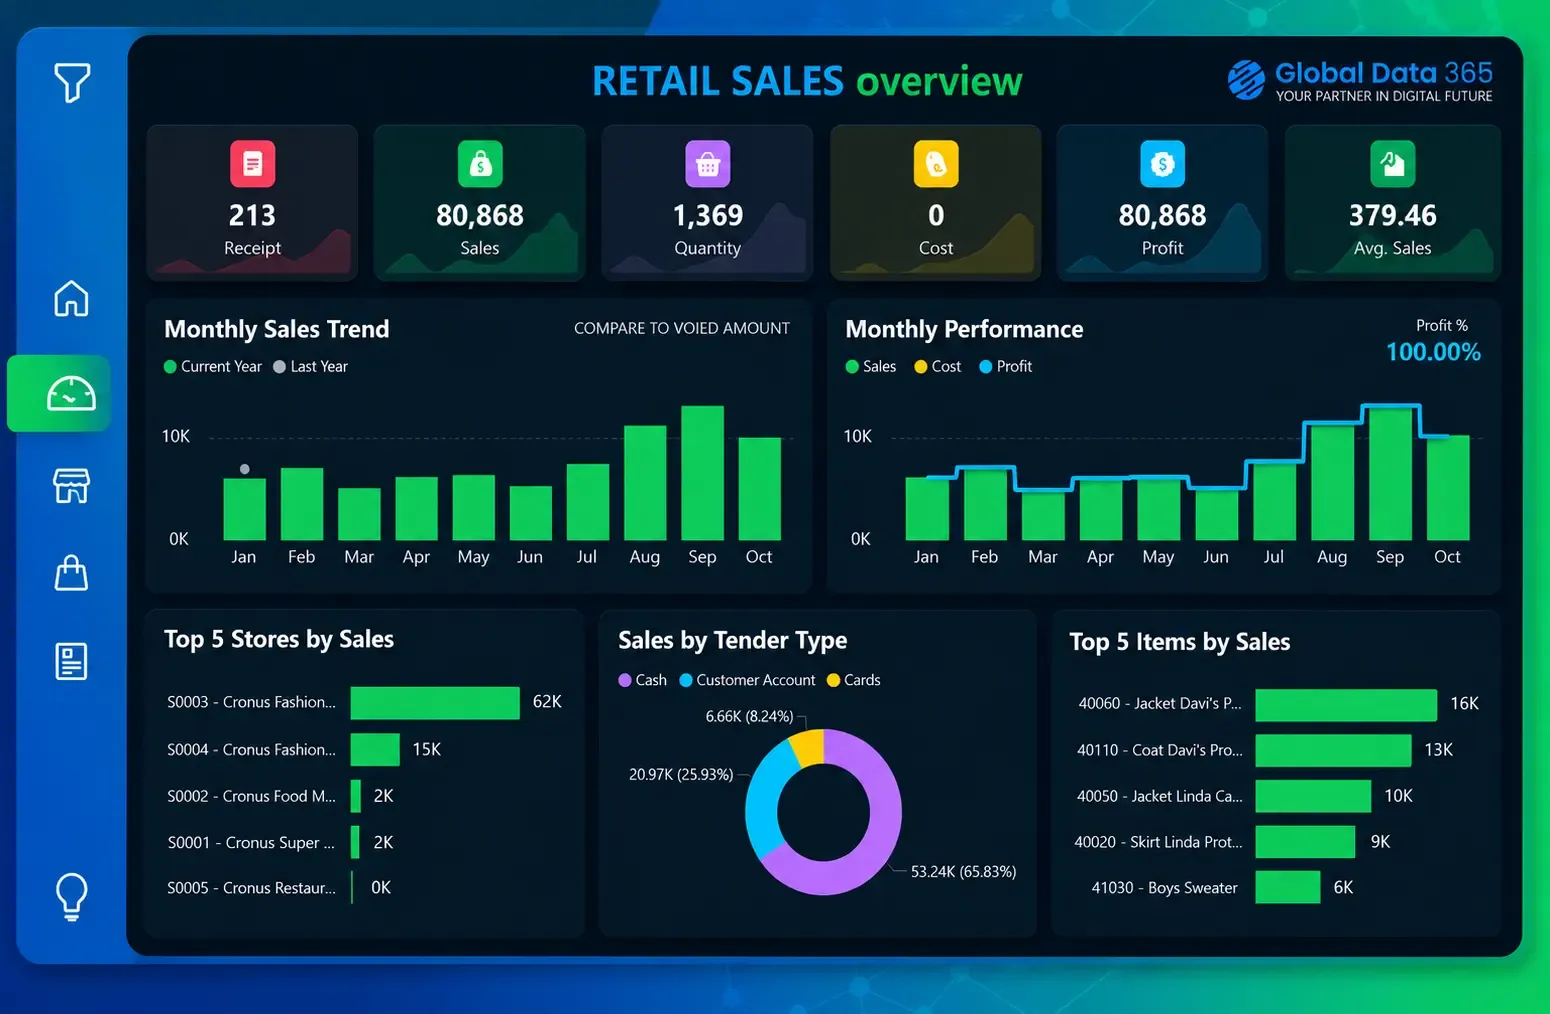Click the 20.97K (25.93%) data label

coord(681,774)
